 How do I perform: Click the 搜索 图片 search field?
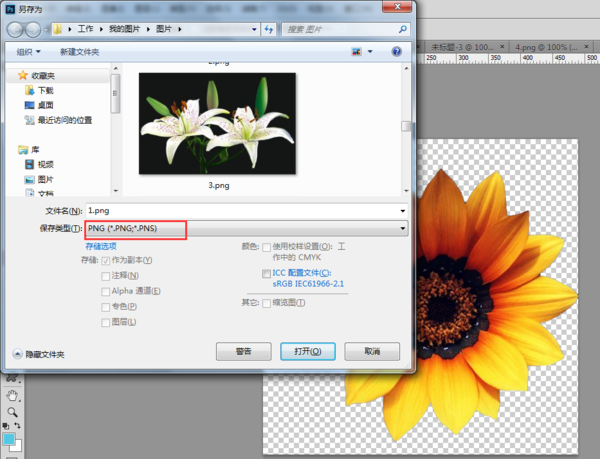click(x=339, y=29)
